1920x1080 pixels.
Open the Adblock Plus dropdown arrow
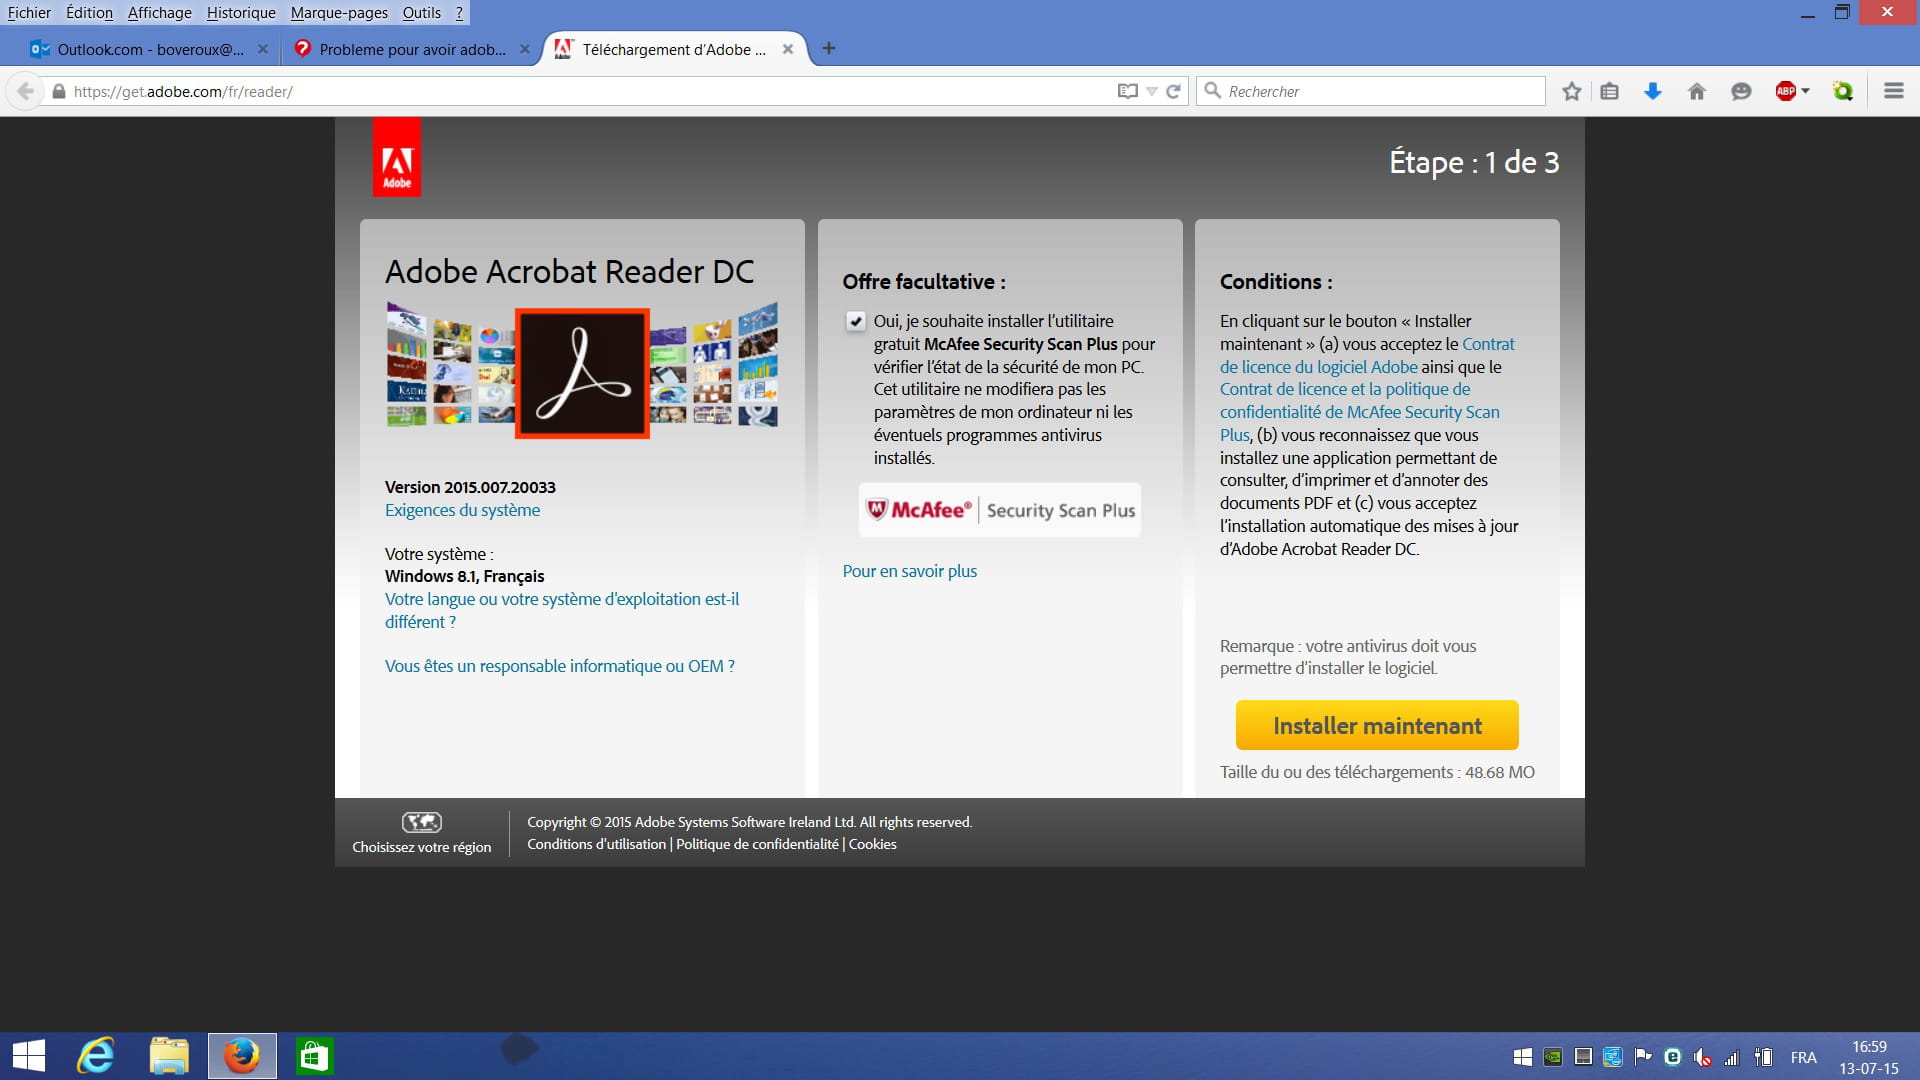[1806, 91]
